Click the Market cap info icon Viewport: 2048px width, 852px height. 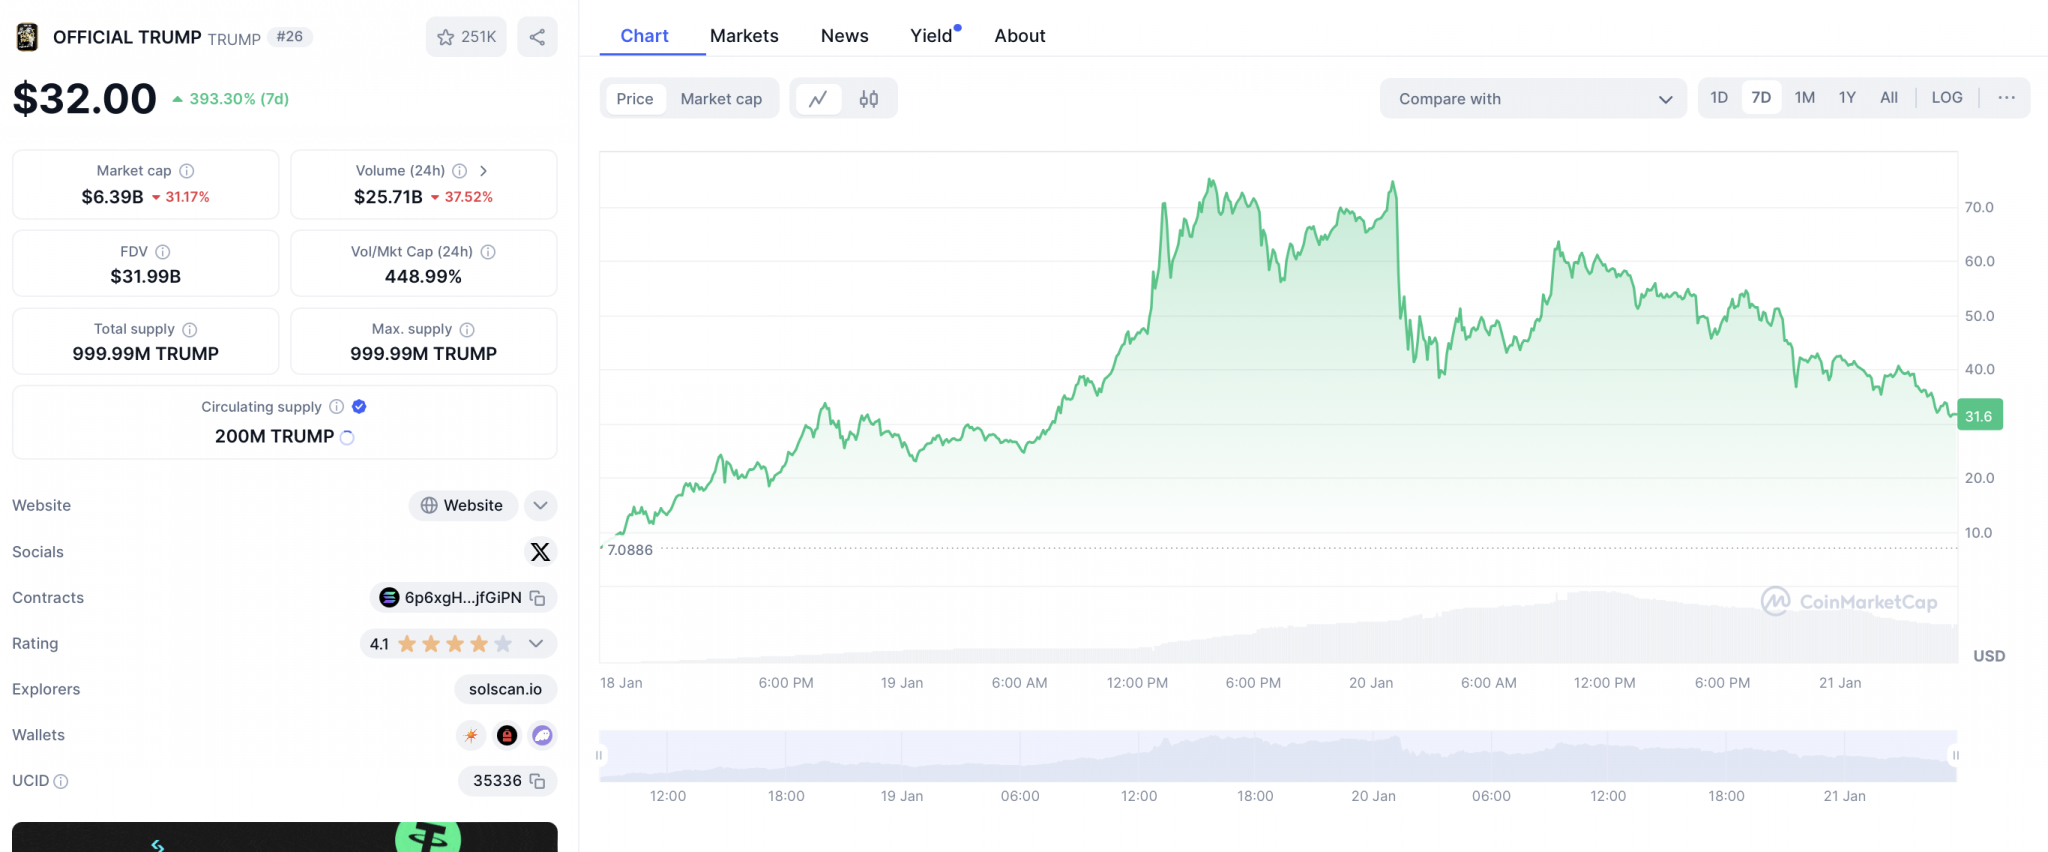tap(187, 171)
